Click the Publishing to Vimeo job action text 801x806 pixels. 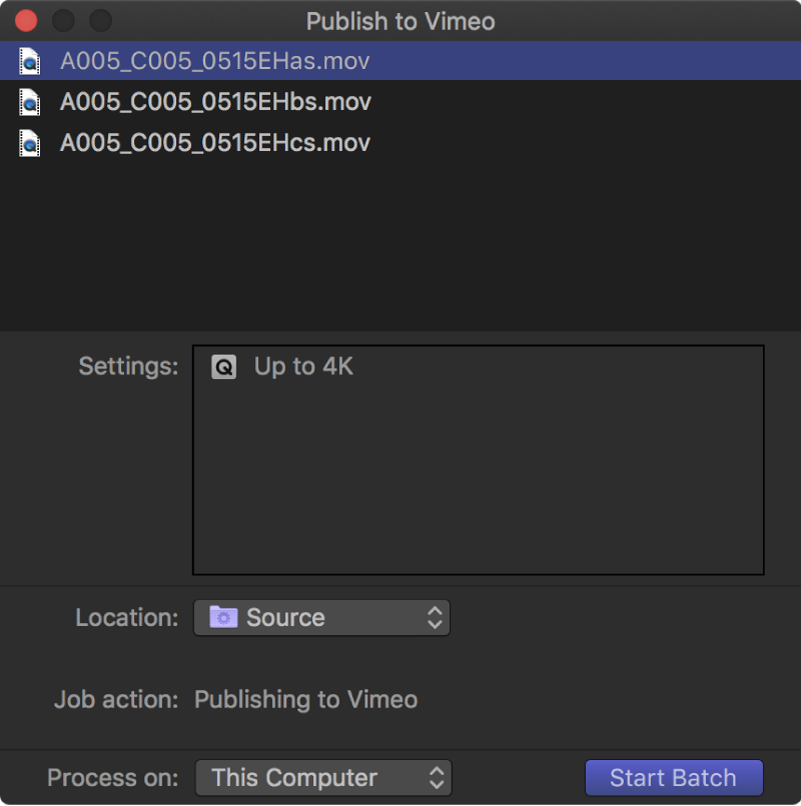tap(306, 699)
